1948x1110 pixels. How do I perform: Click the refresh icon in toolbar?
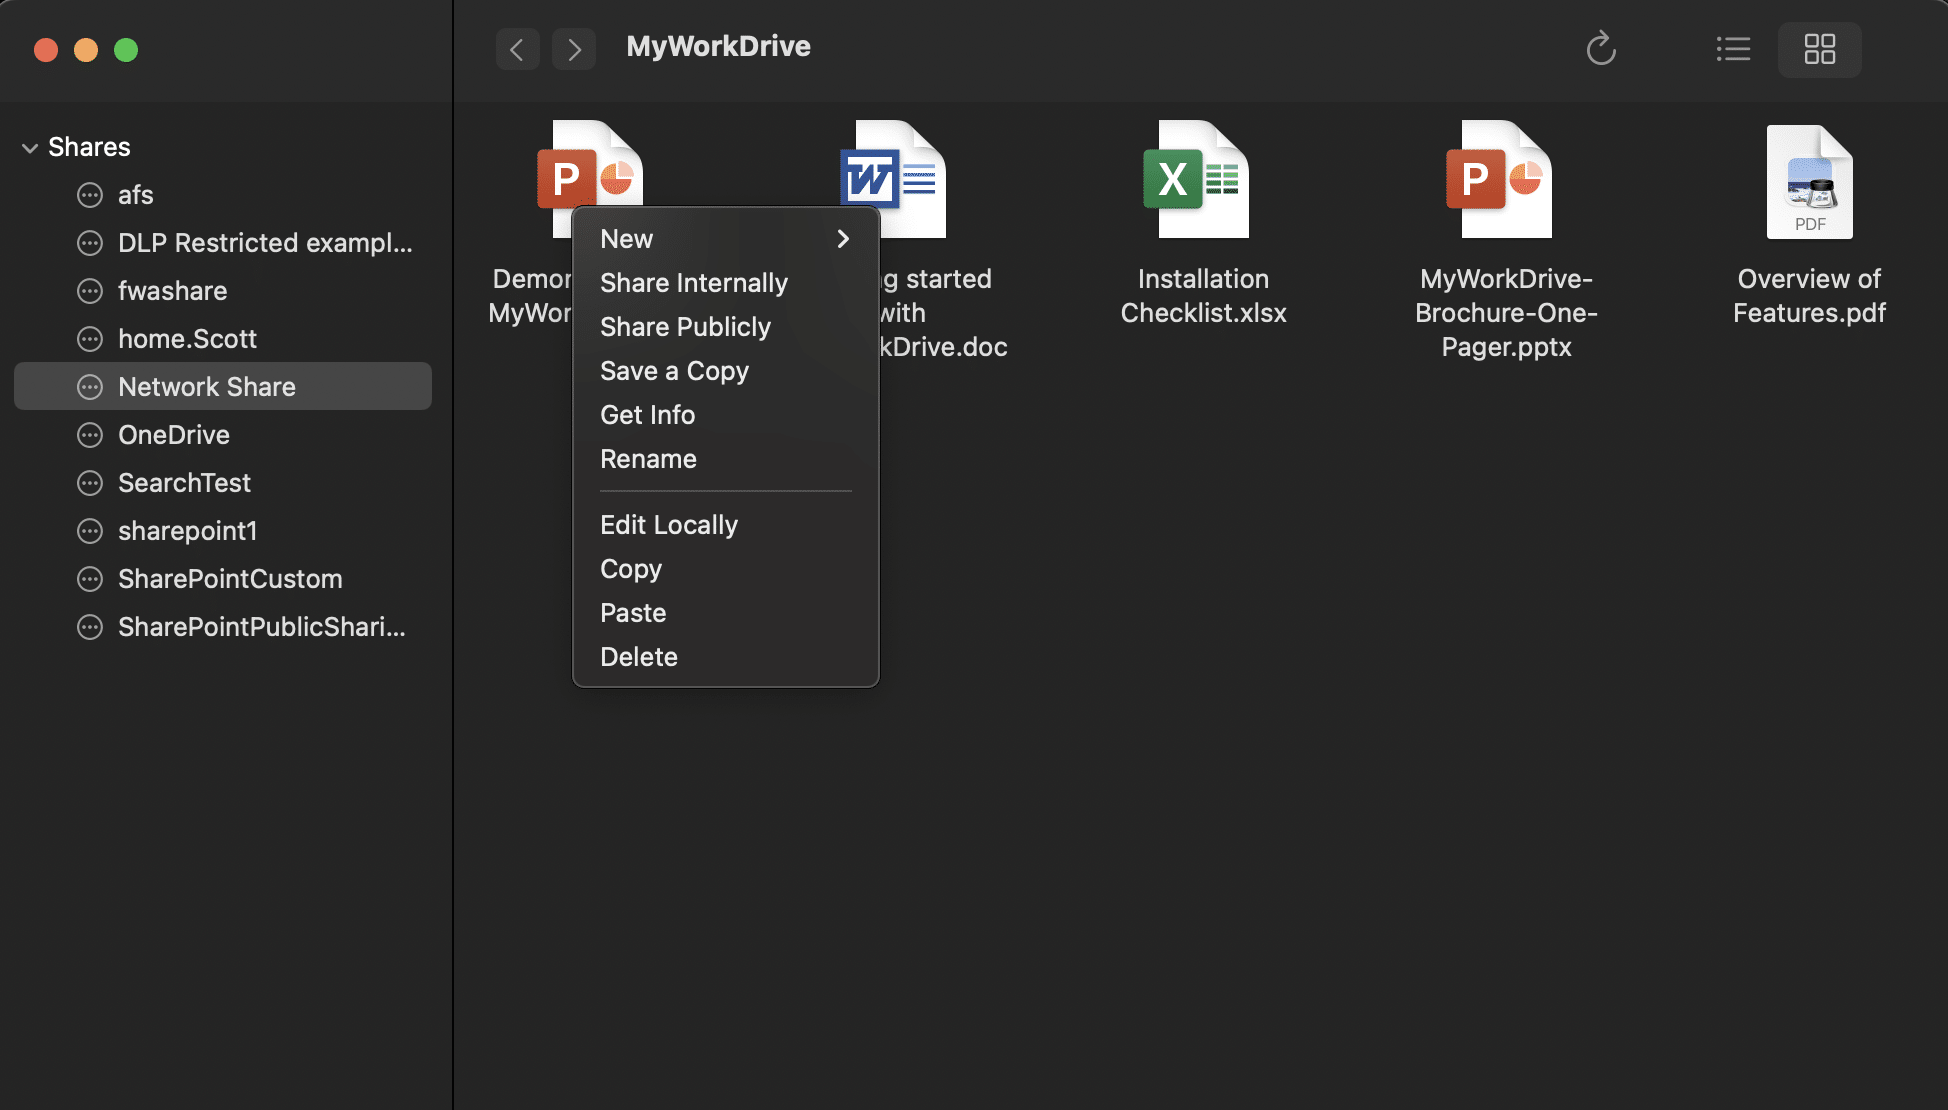(1601, 48)
